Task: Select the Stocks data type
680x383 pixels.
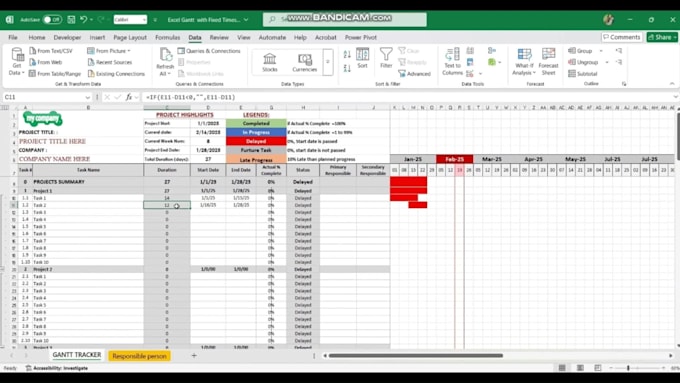Action: pyautogui.click(x=270, y=62)
